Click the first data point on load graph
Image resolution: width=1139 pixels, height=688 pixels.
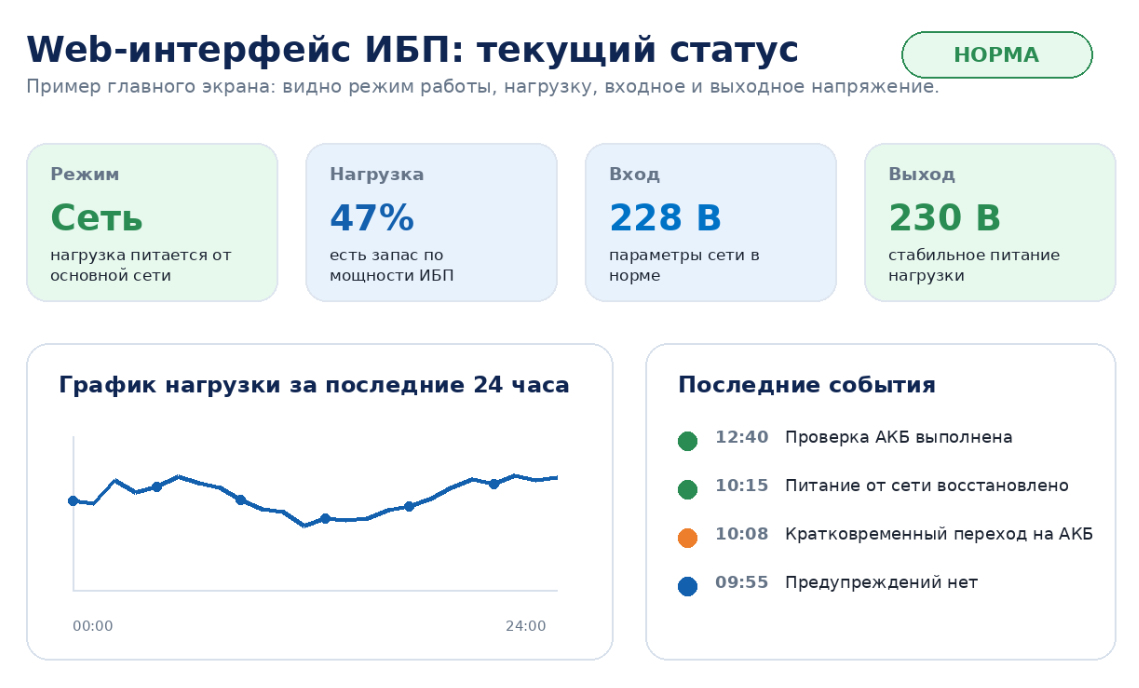[73, 501]
